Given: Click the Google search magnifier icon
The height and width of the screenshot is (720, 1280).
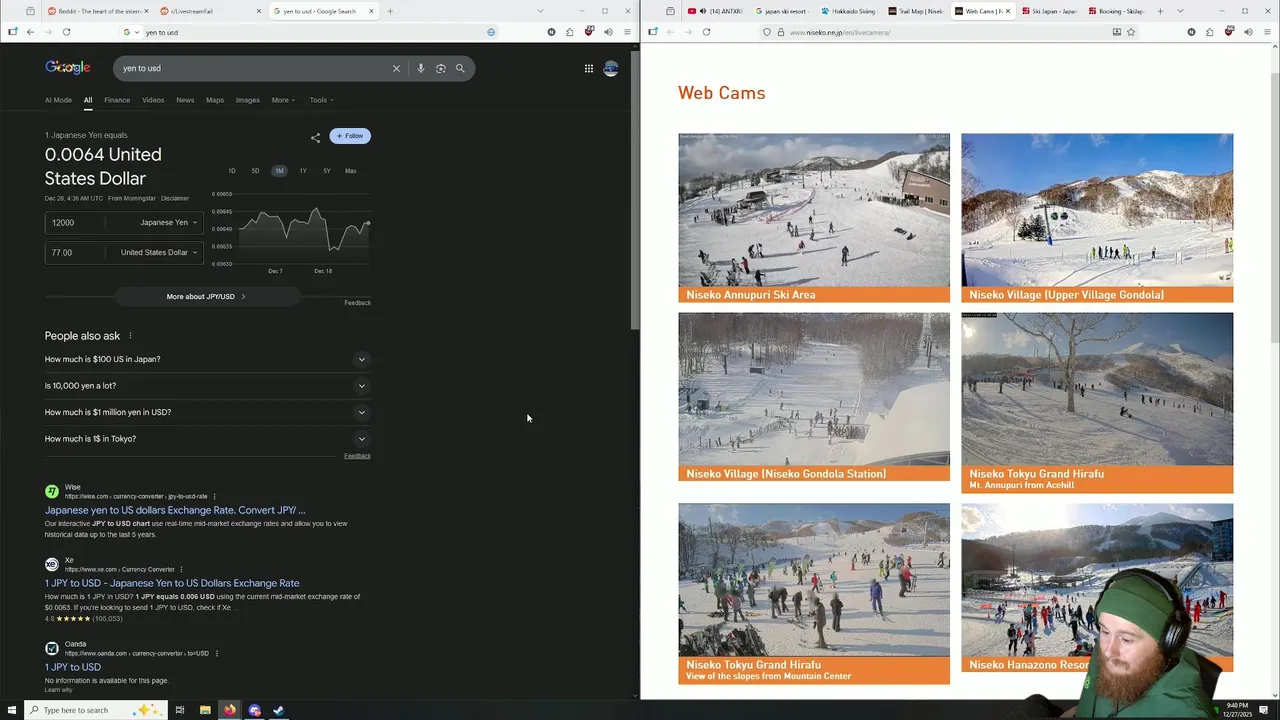Looking at the screenshot, I should click(460, 68).
